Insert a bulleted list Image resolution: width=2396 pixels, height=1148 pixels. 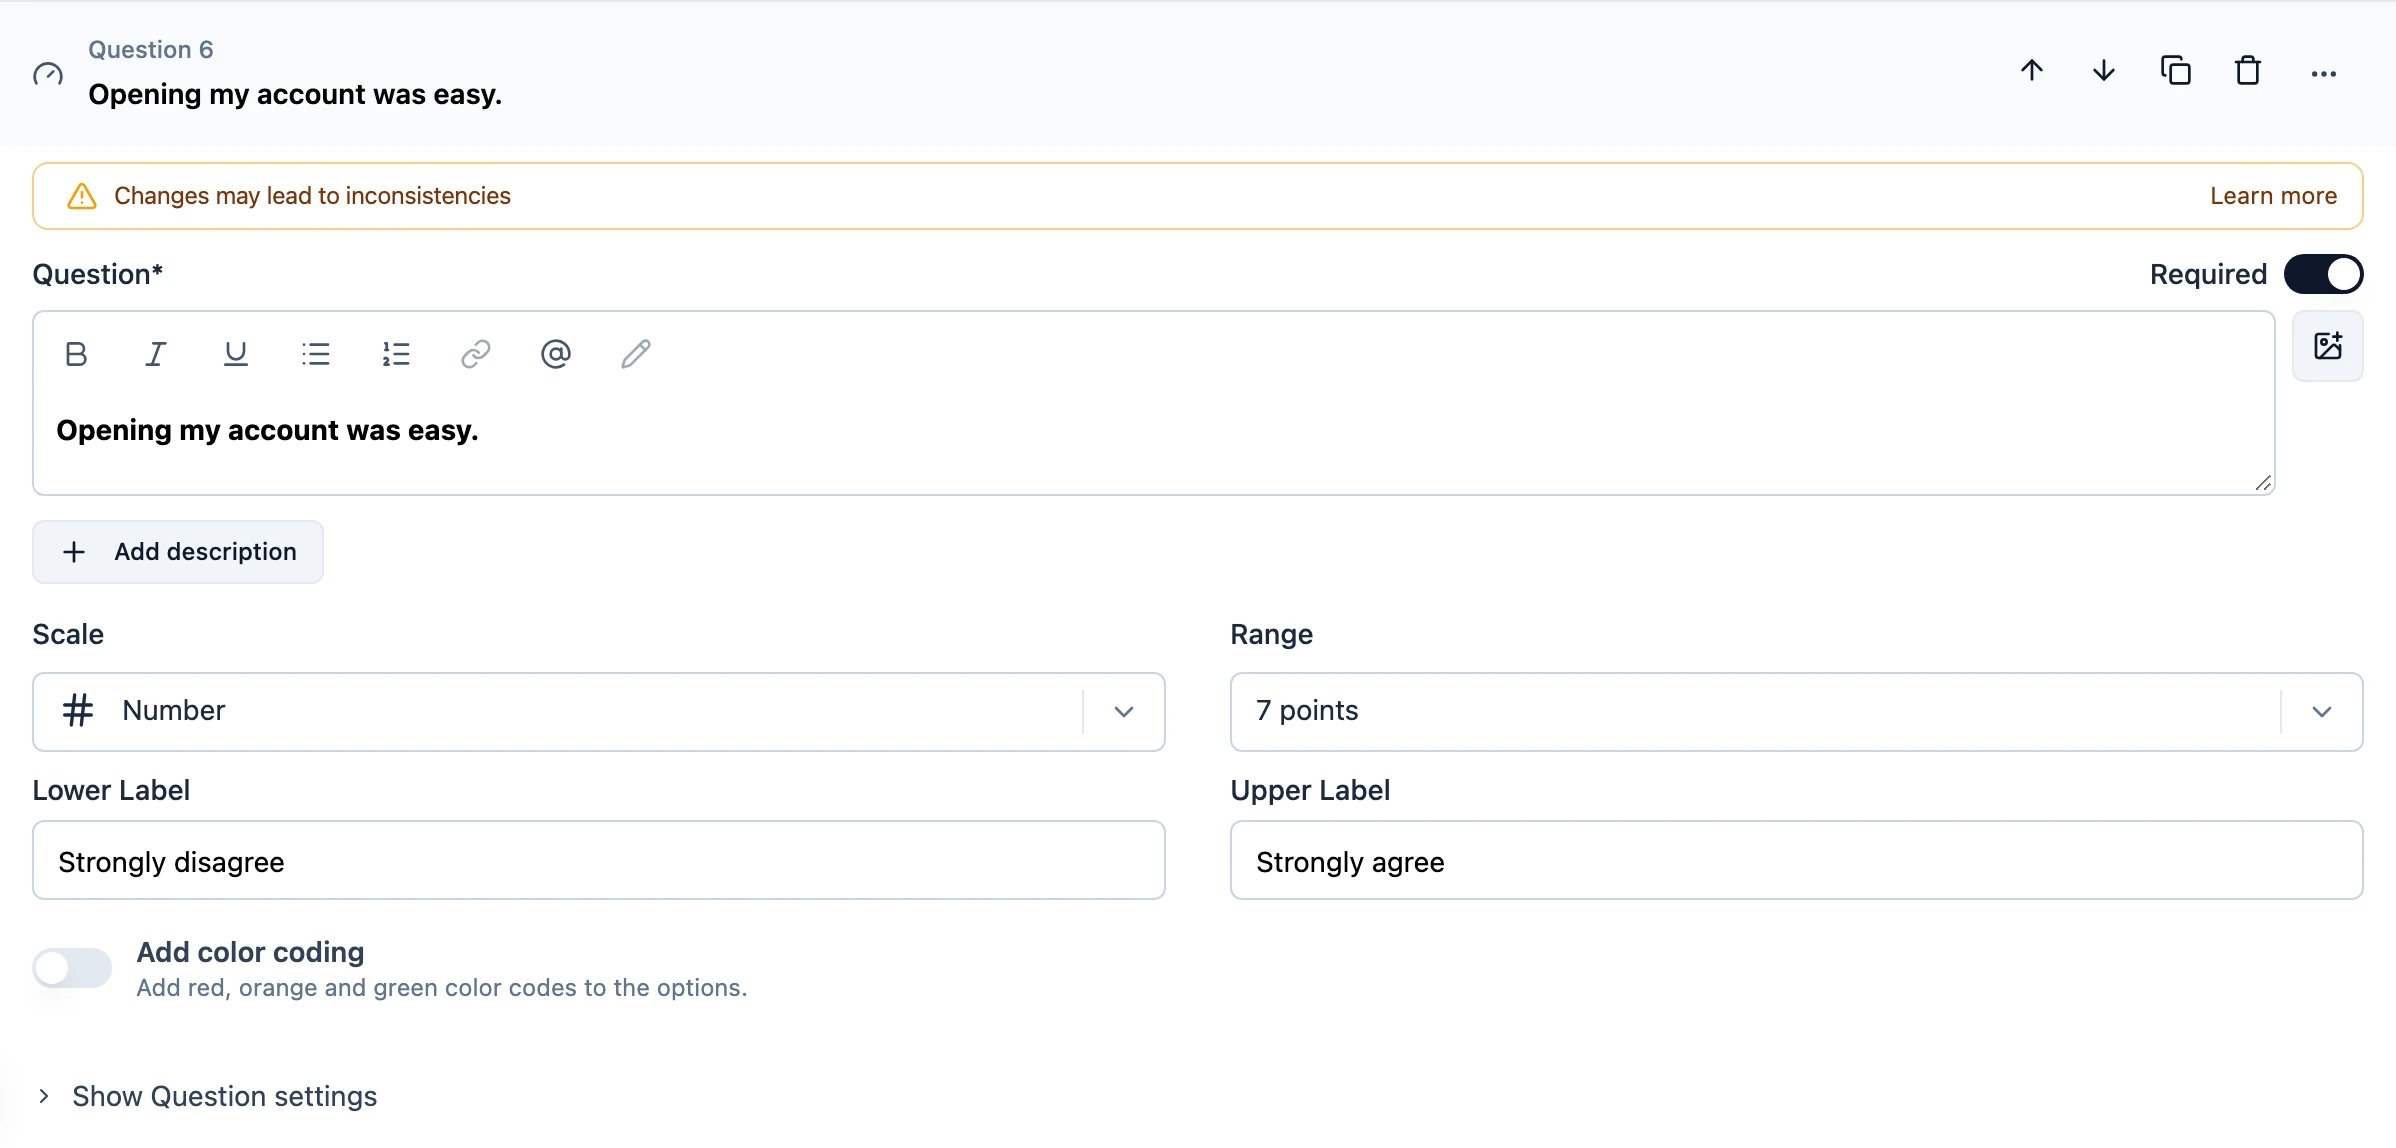[315, 354]
